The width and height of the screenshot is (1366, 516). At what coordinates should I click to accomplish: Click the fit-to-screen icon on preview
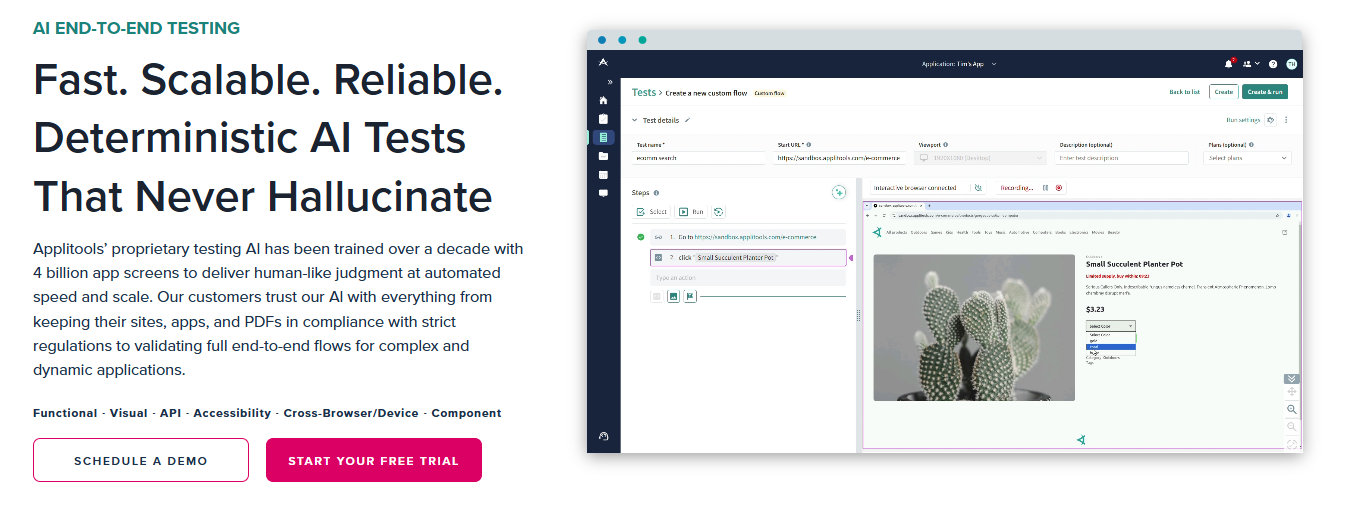click(1292, 444)
